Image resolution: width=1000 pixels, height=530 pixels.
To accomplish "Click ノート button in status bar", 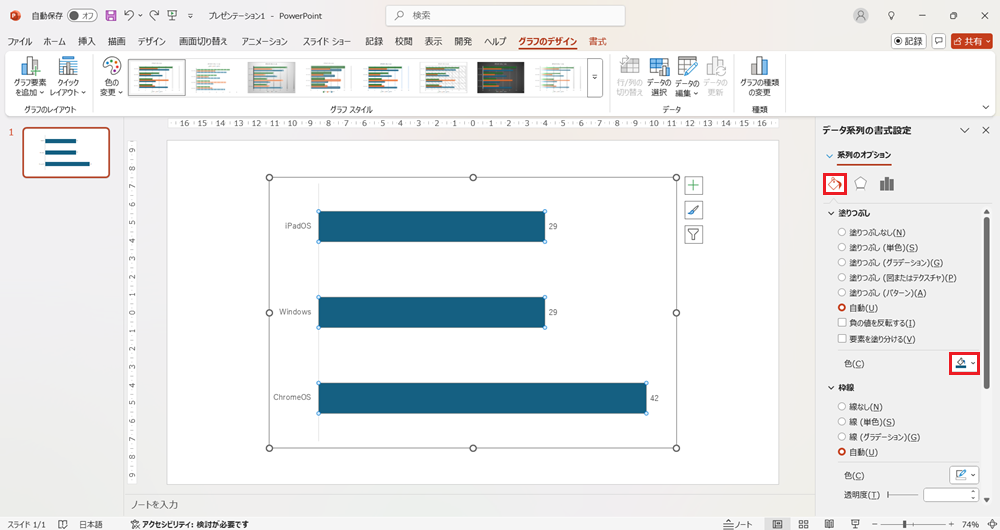I will pyautogui.click(x=737, y=524).
